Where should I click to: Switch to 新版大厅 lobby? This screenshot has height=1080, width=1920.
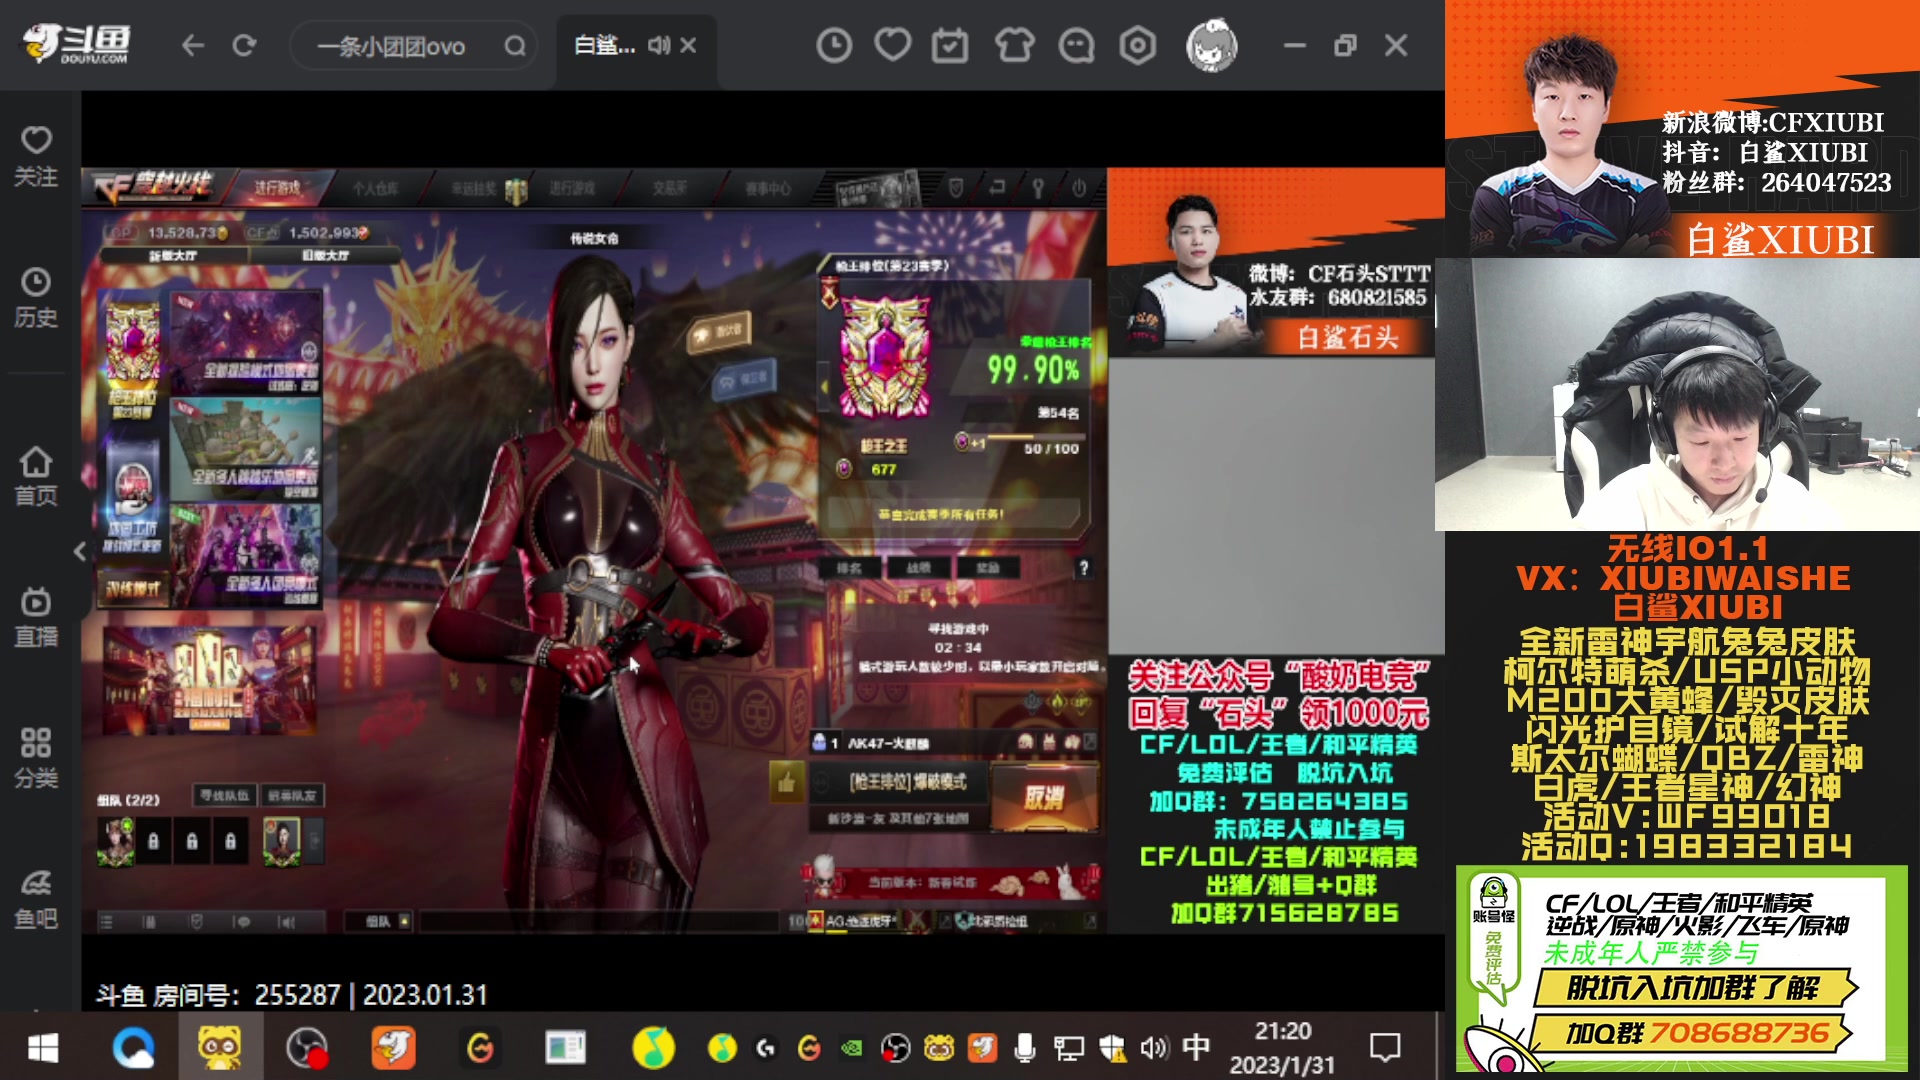tap(173, 256)
